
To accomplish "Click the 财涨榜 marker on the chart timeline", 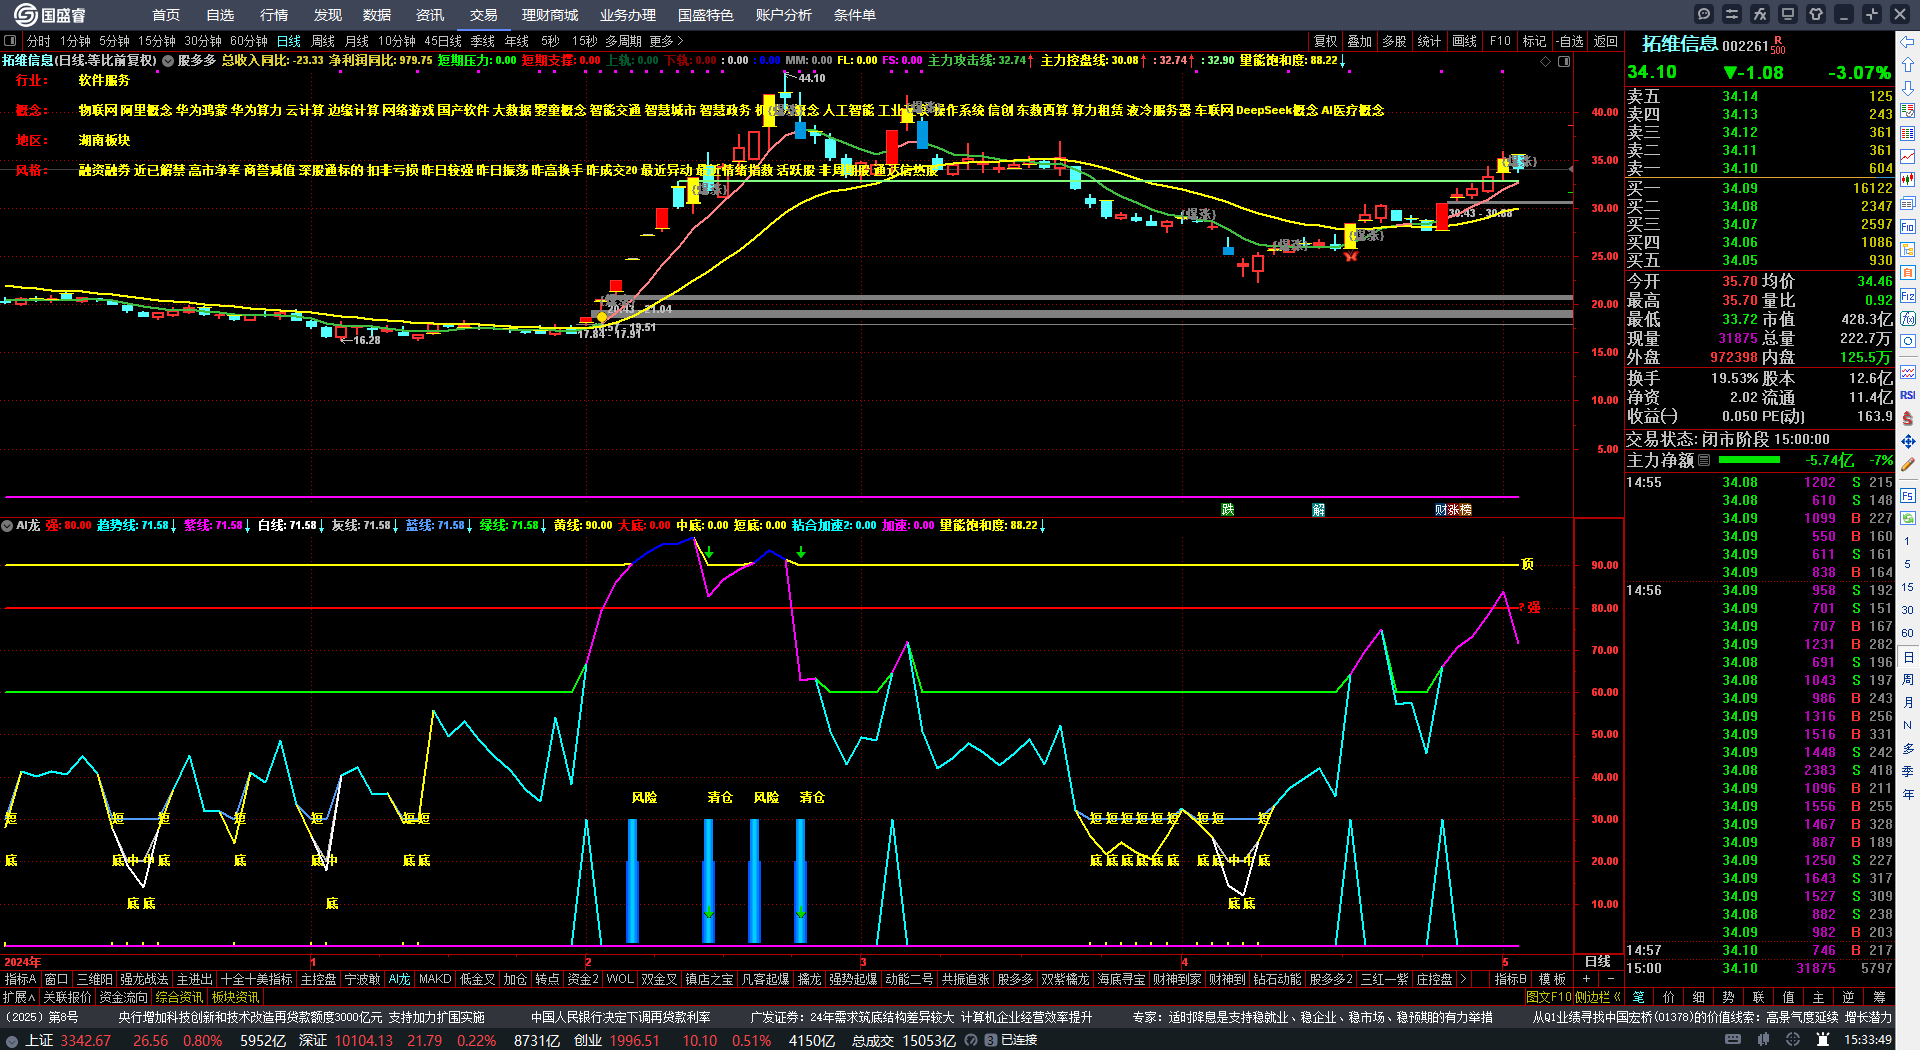I will [1453, 510].
